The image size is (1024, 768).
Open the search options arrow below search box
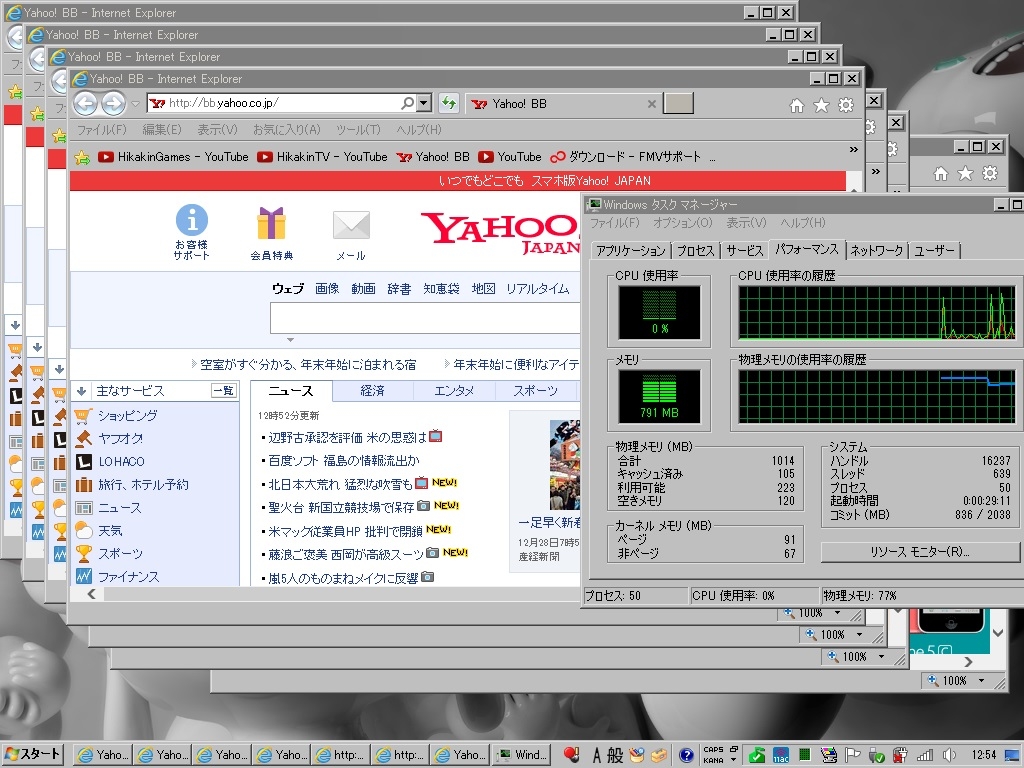point(291,340)
